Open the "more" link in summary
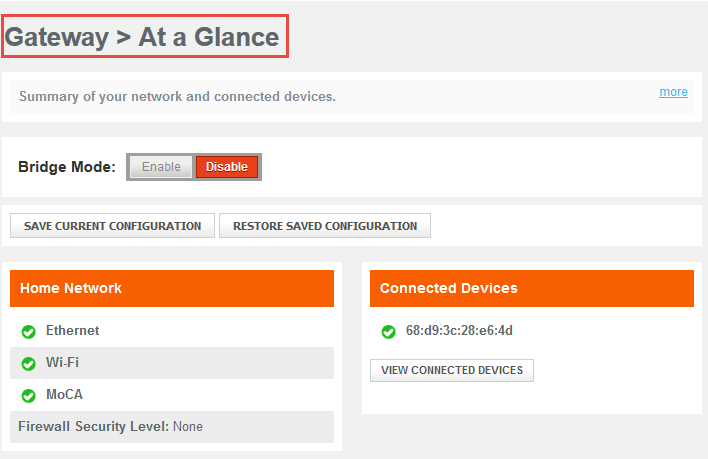 pyautogui.click(x=673, y=92)
